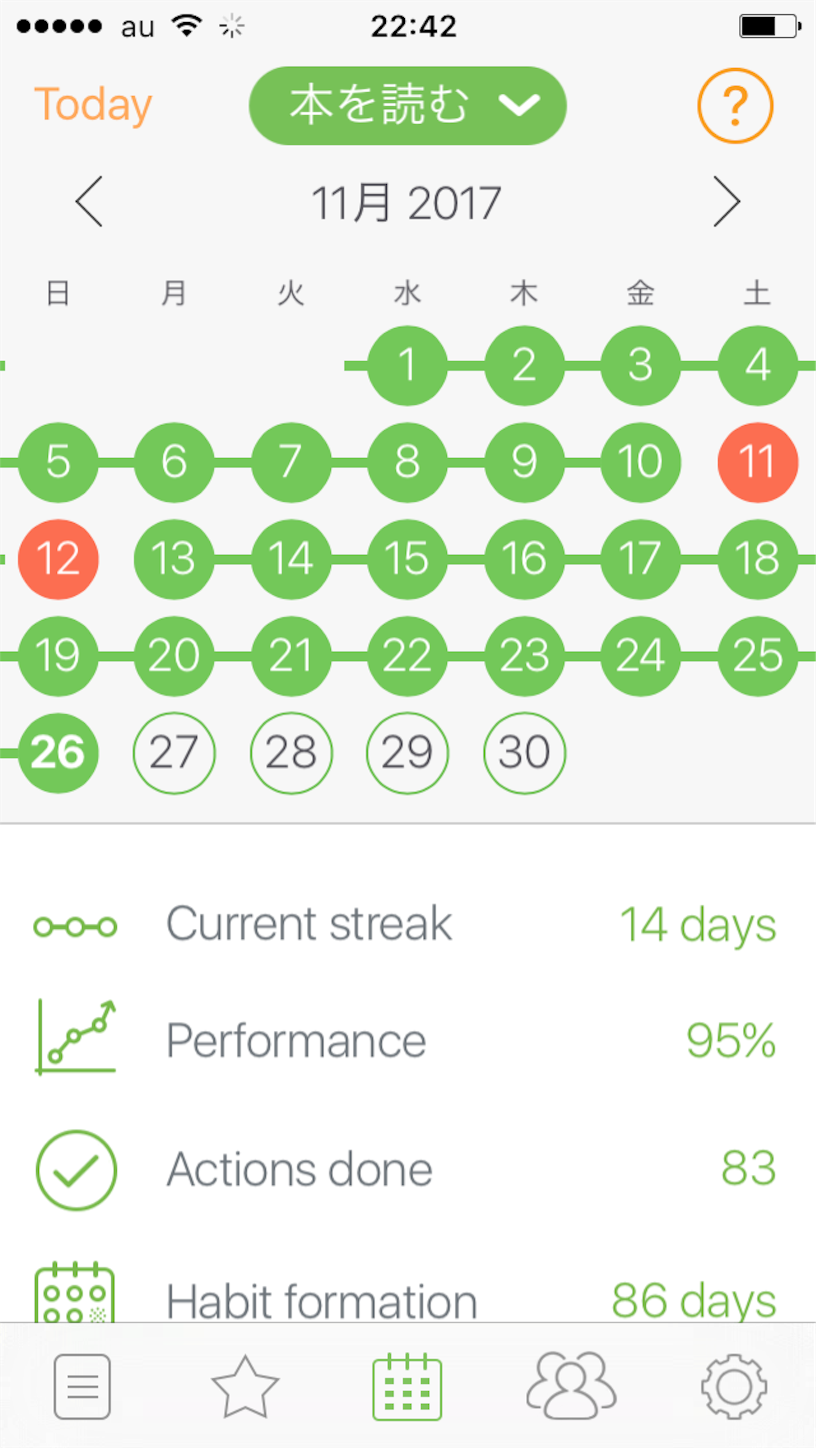Mark day 30 as done
This screenshot has width=816, height=1448.
[524, 752]
